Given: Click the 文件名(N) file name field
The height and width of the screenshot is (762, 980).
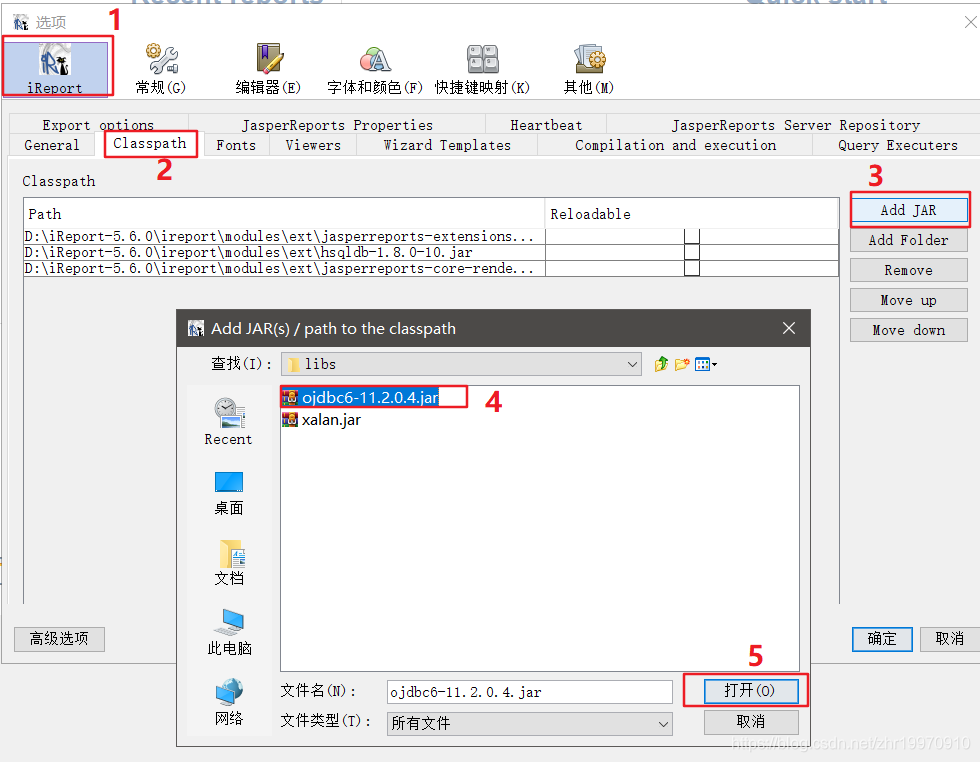Looking at the screenshot, I should pyautogui.click(x=529, y=692).
